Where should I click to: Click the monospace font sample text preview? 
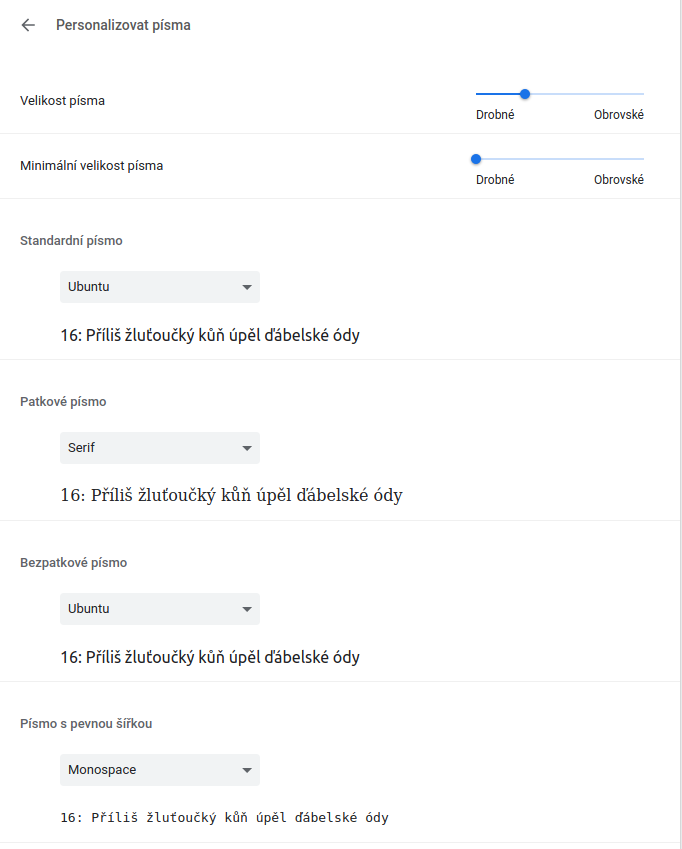pyautogui.click(x=225, y=817)
